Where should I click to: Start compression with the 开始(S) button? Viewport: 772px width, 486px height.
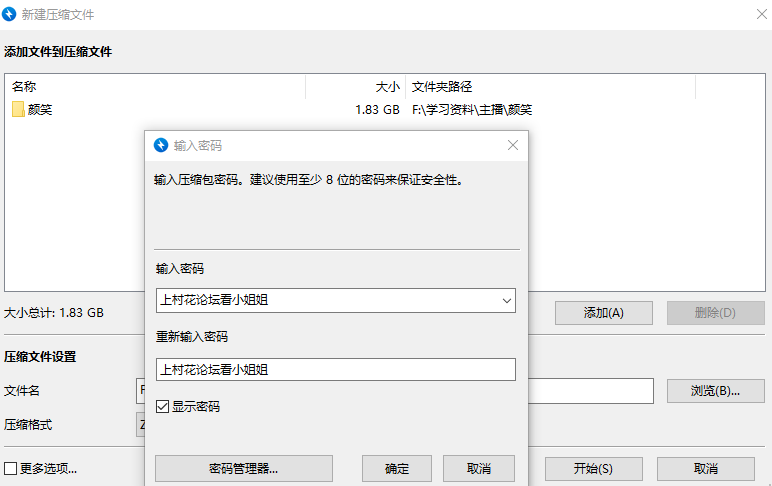(x=593, y=469)
